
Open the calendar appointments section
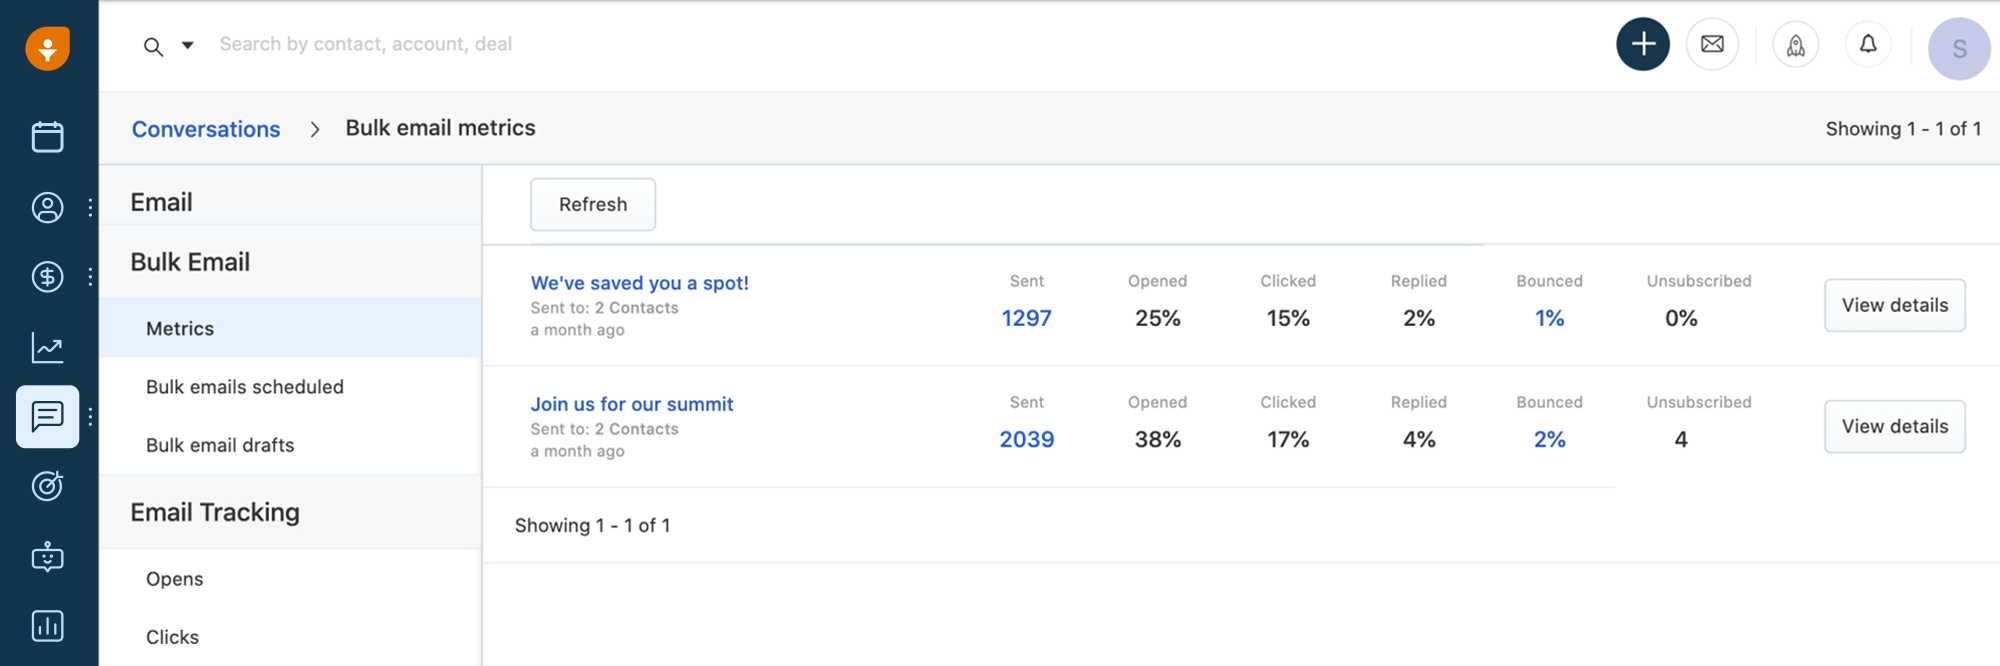tap(48, 137)
